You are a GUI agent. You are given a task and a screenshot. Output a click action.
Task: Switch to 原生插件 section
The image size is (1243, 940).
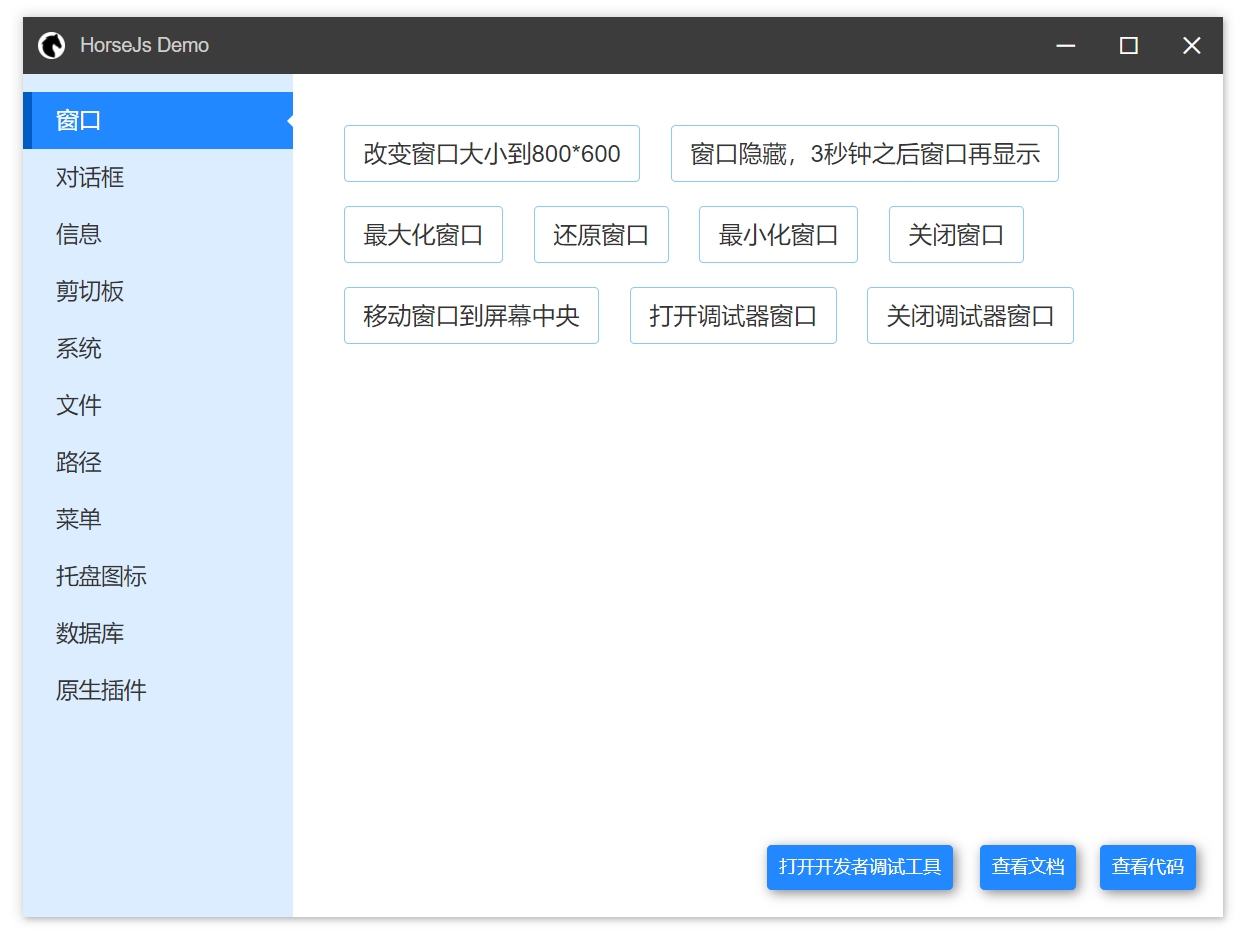[158, 691]
